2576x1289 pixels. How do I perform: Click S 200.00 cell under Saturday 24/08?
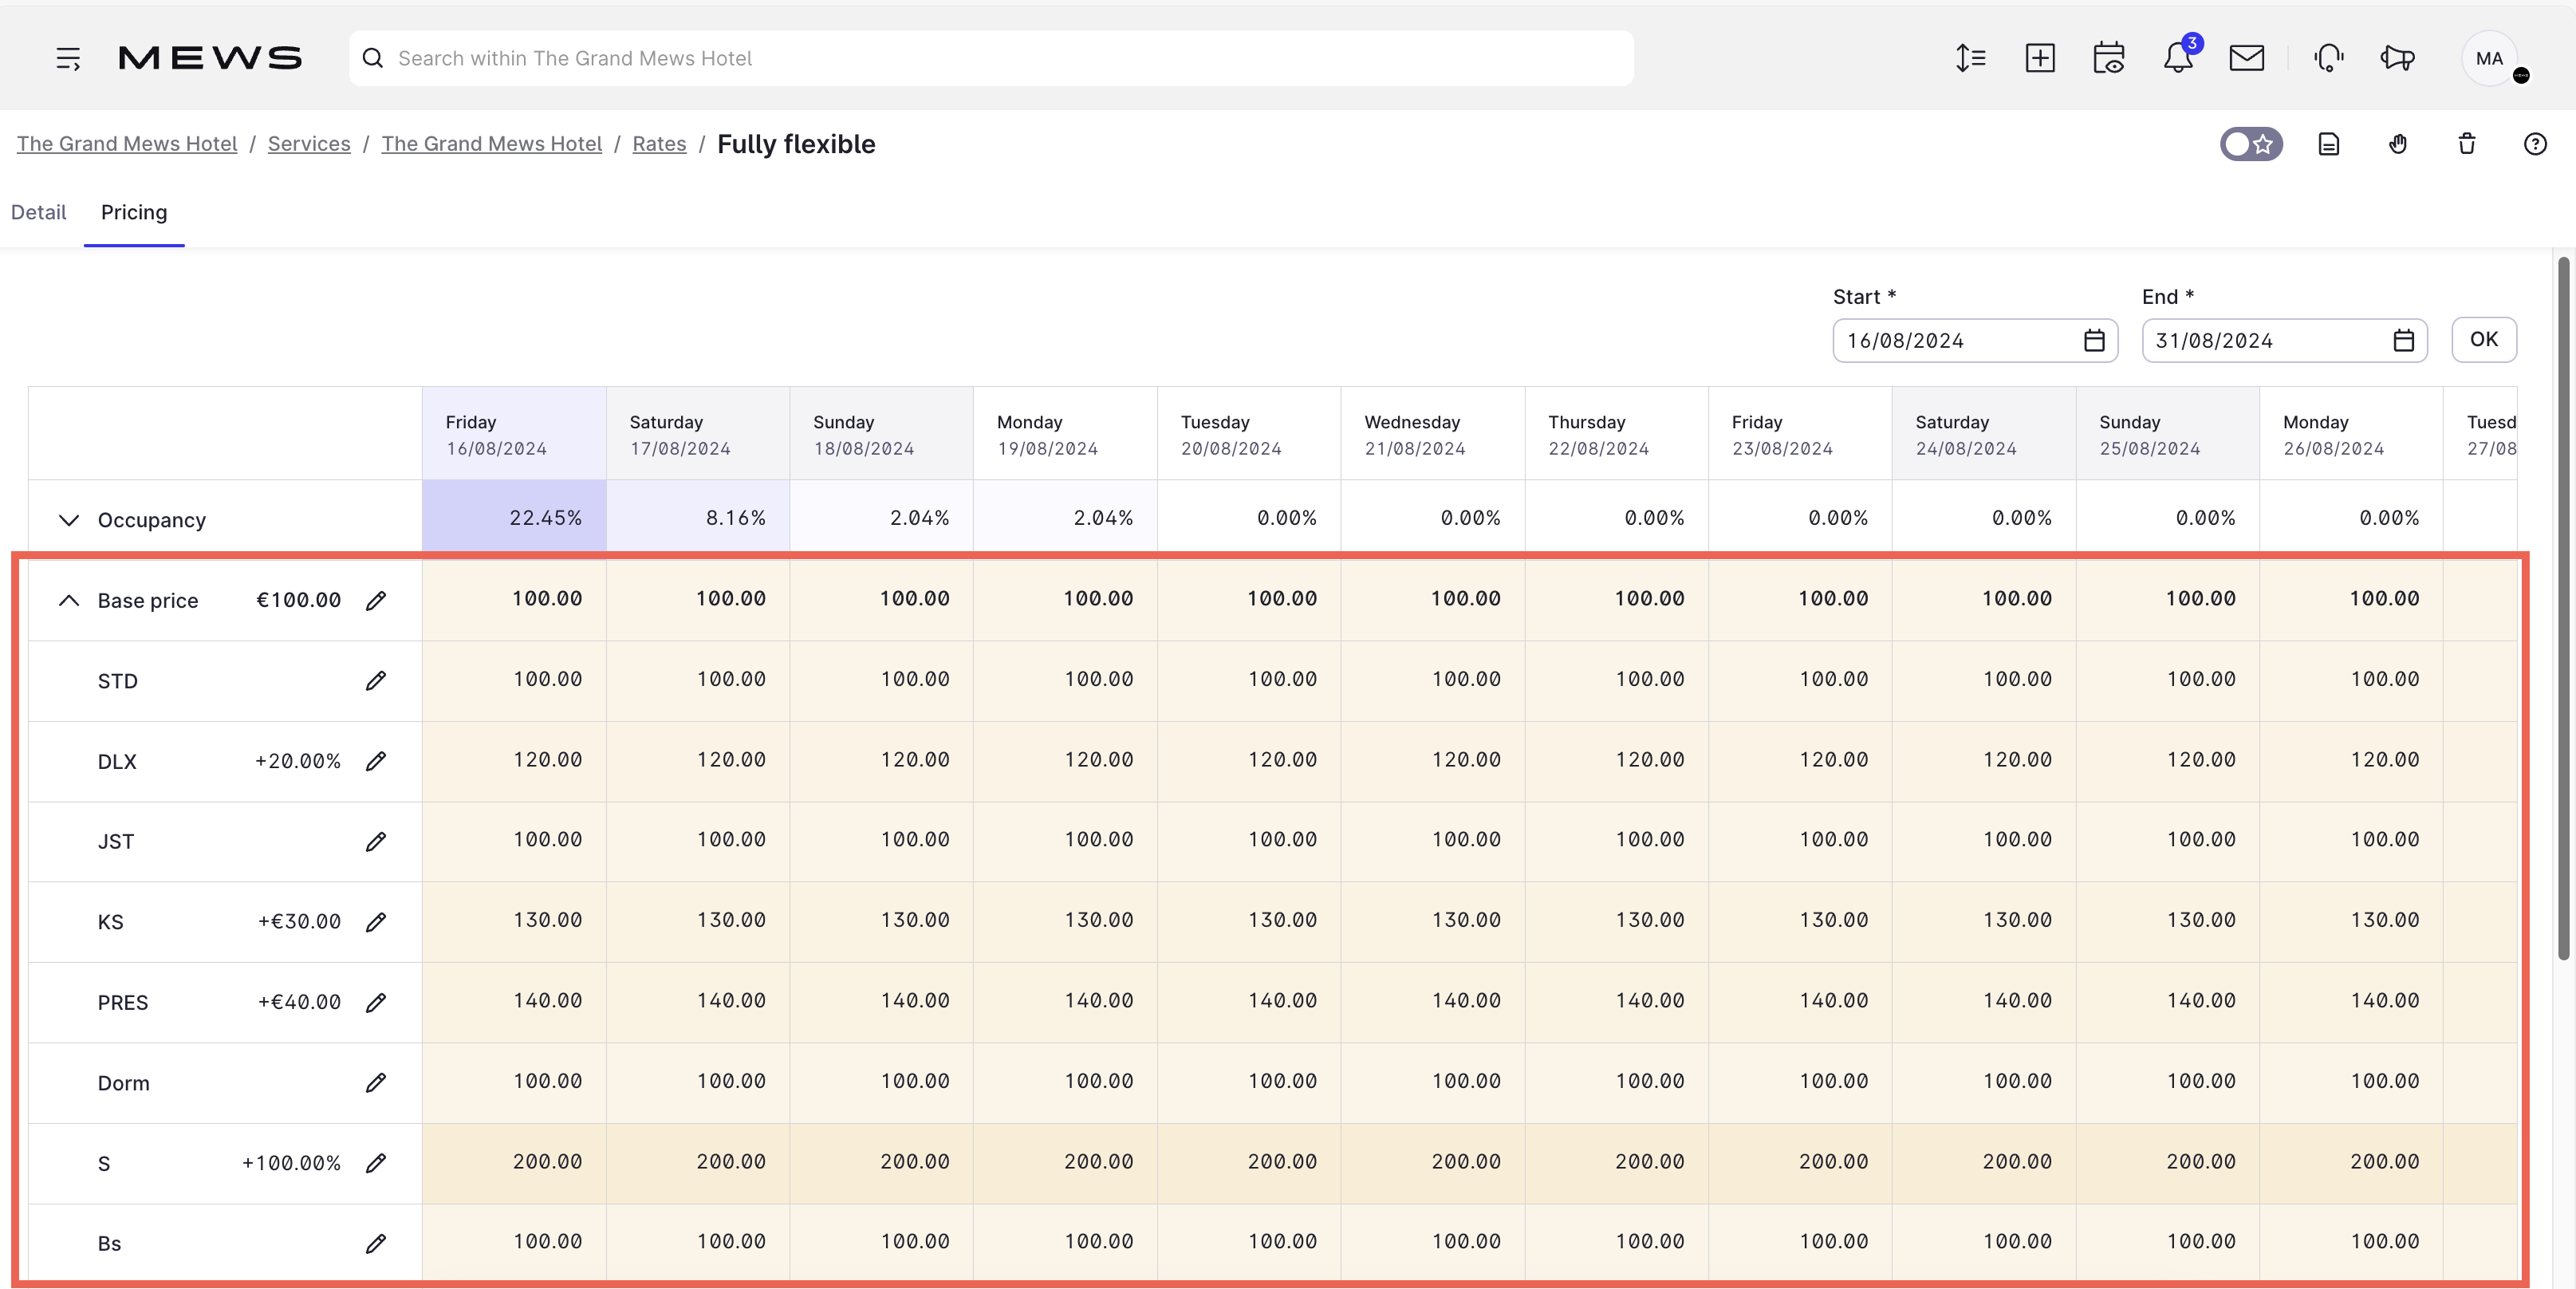[1984, 1162]
